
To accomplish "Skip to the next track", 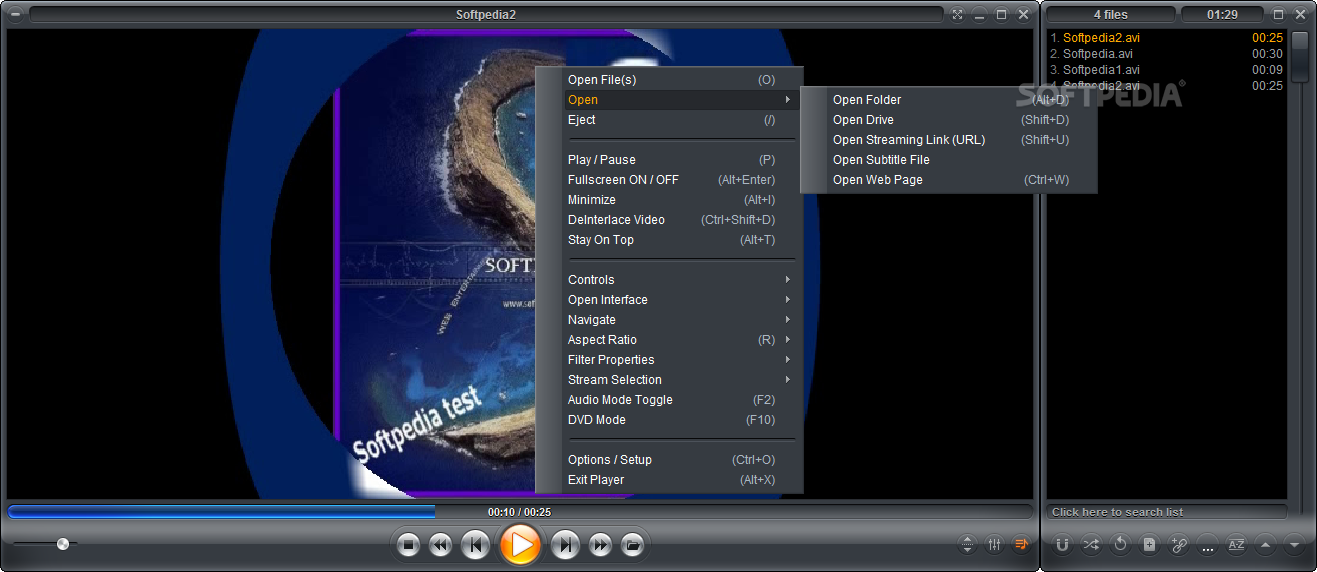I will click(565, 545).
